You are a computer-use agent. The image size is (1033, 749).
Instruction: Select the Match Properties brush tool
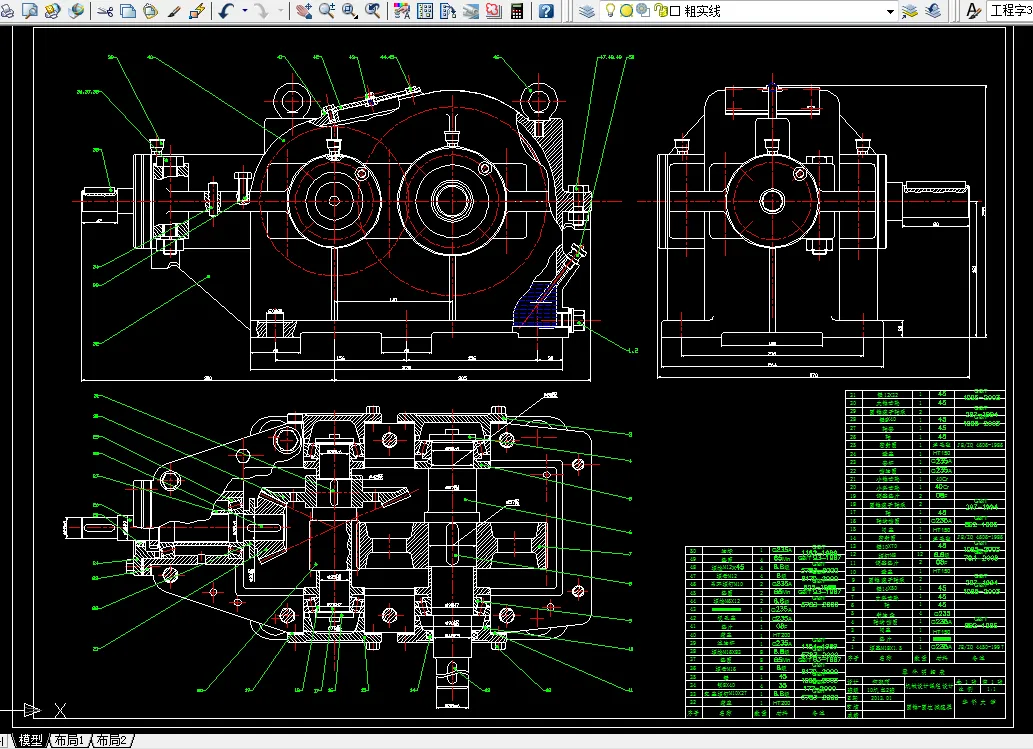point(174,11)
